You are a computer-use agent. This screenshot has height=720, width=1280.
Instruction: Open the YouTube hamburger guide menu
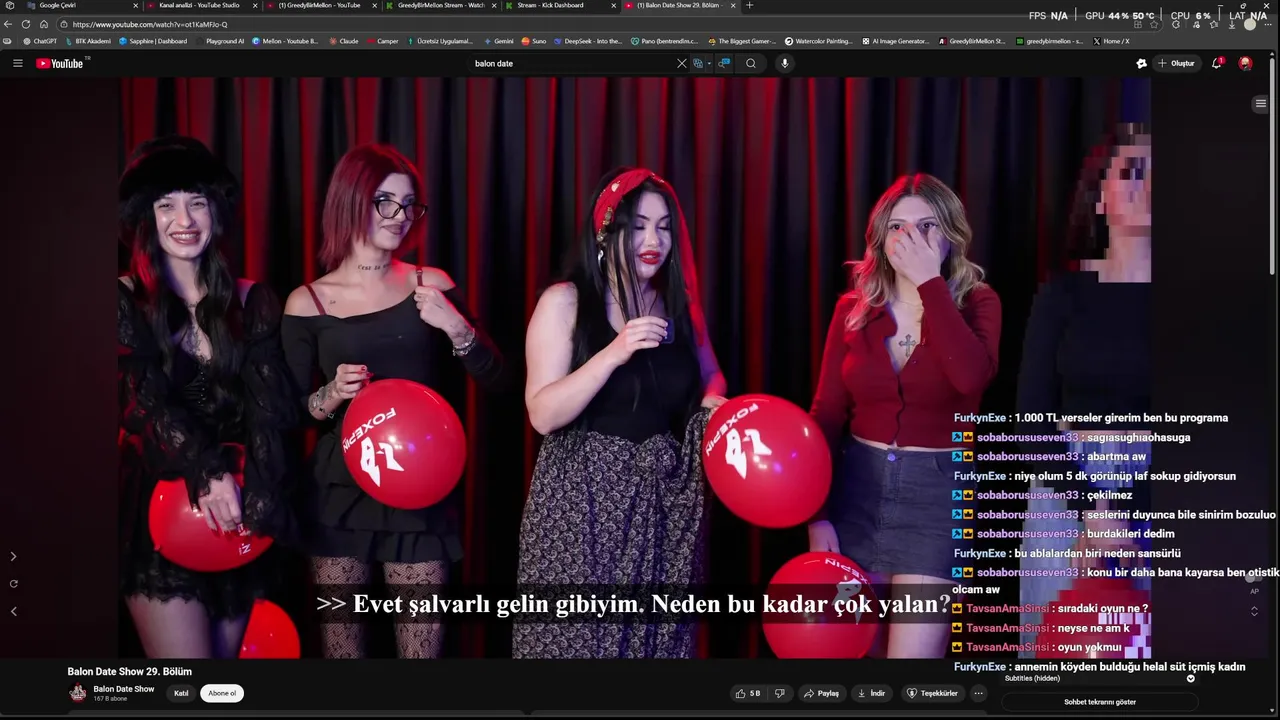pyautogui.click(x=17, y=63)
